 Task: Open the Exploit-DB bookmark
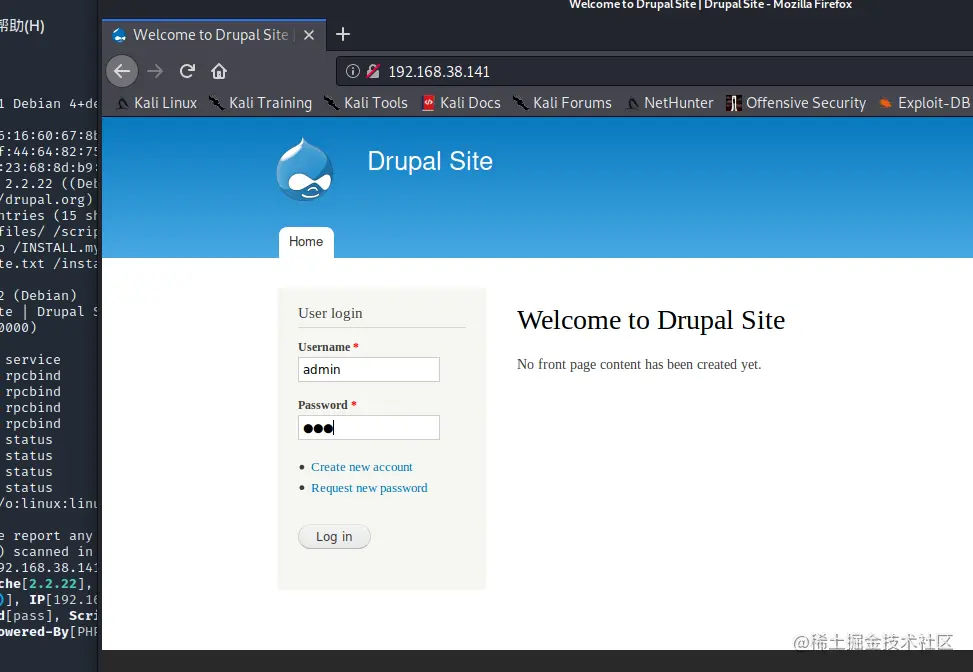tap(924, 103)
